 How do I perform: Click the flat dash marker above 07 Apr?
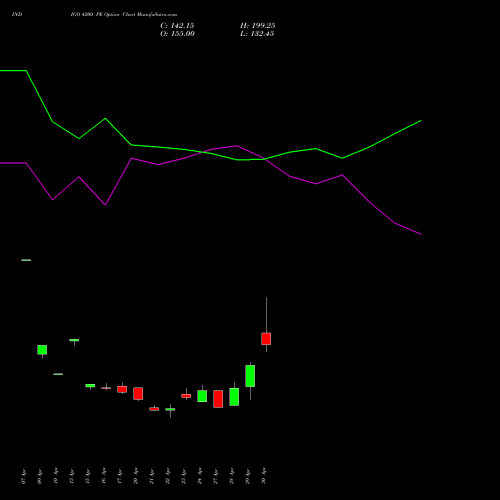pos(26,260)
